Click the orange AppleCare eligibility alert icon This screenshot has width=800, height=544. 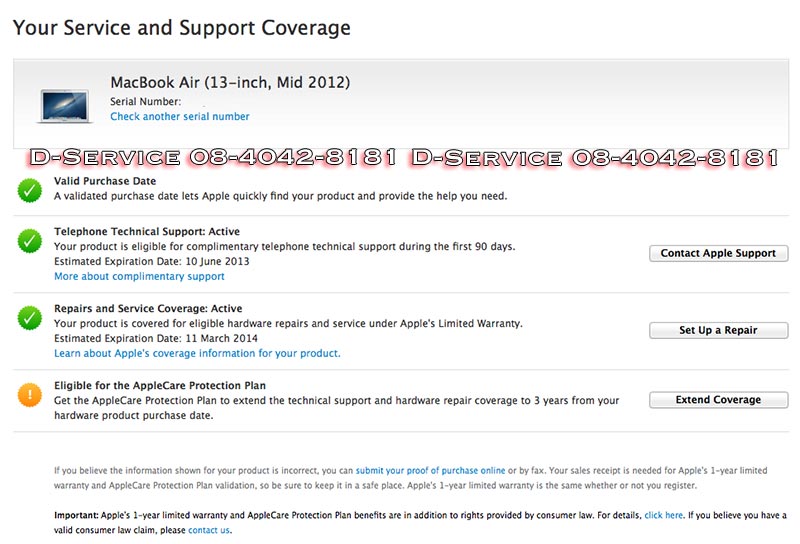point(29,394)
